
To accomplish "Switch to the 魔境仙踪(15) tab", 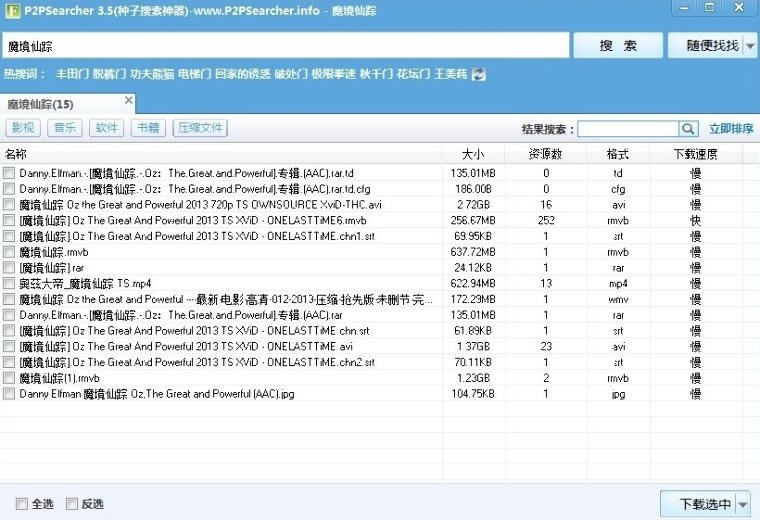I will point(68,104).
